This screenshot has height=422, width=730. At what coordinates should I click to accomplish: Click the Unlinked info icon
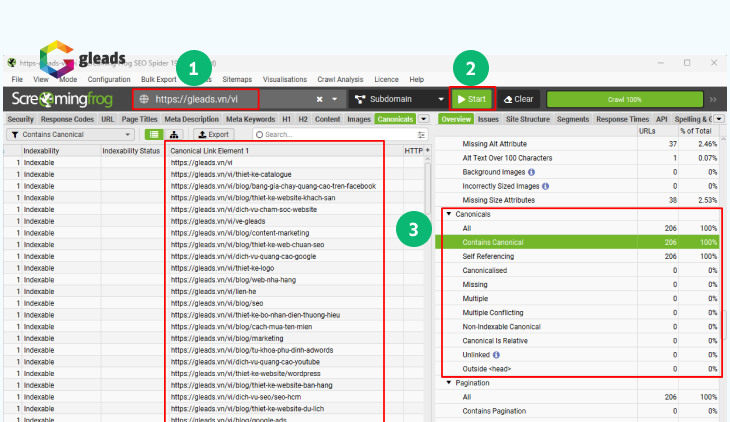496,355
